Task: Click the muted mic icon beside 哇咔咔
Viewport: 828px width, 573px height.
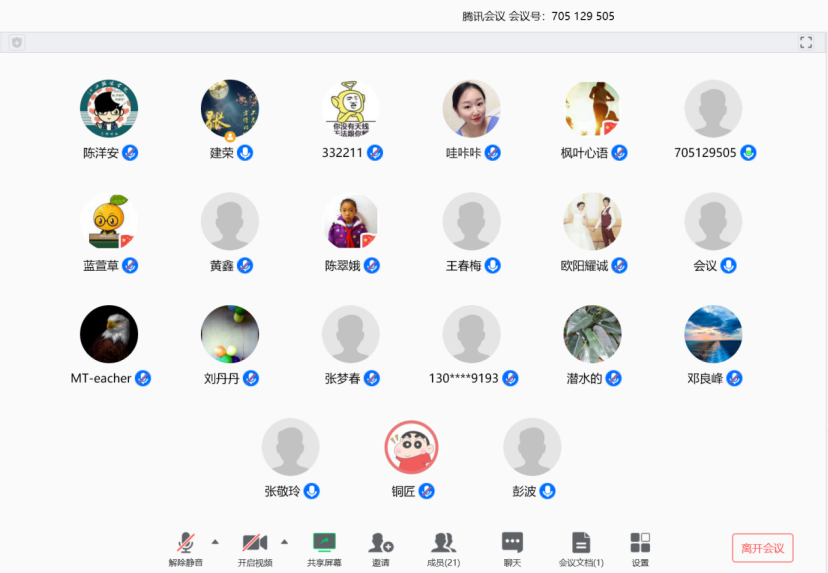Action: [x=493, y=153]
